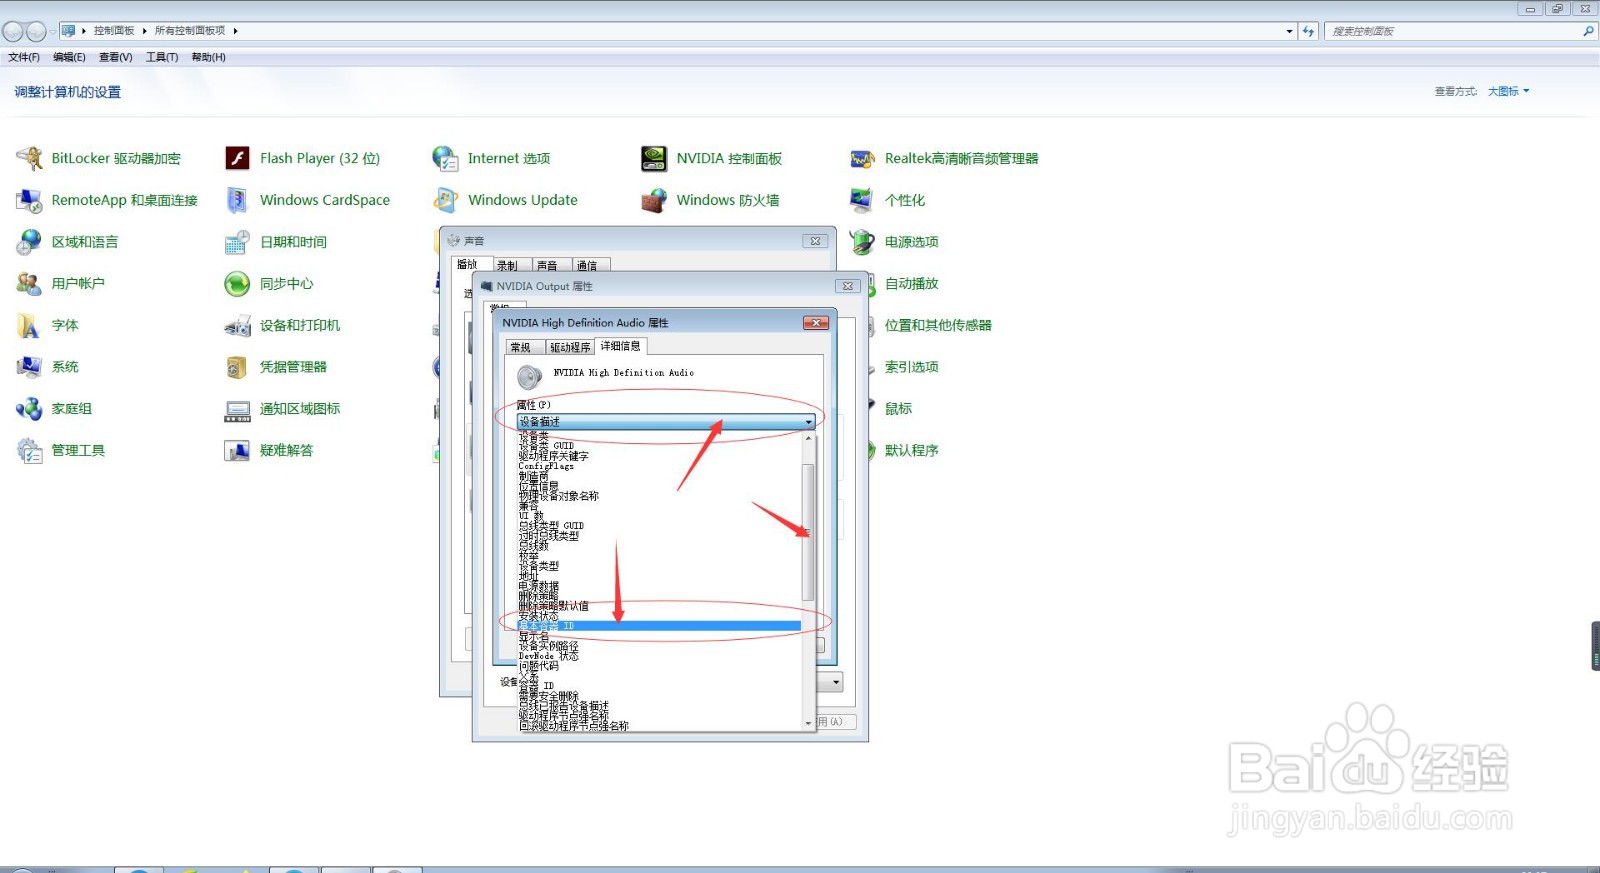
Task: Open 电源选项
Action: tap(894, 242)
